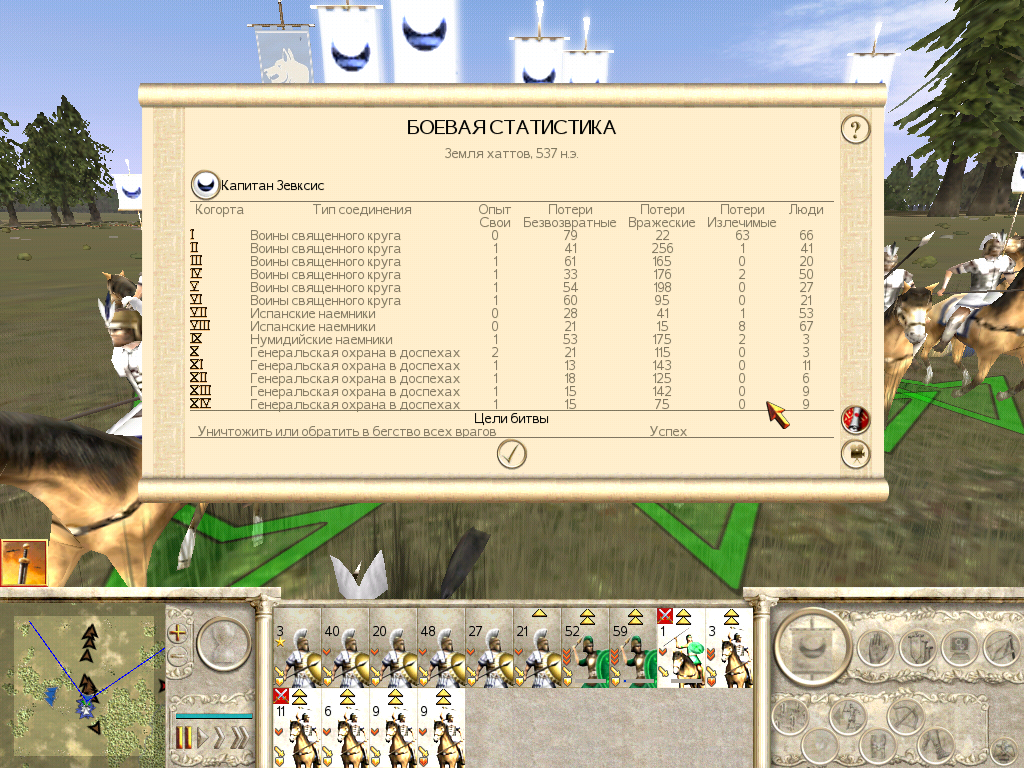Zoom out the minimap with minus button
This screenshot has height=768, width=1024.
177,654
